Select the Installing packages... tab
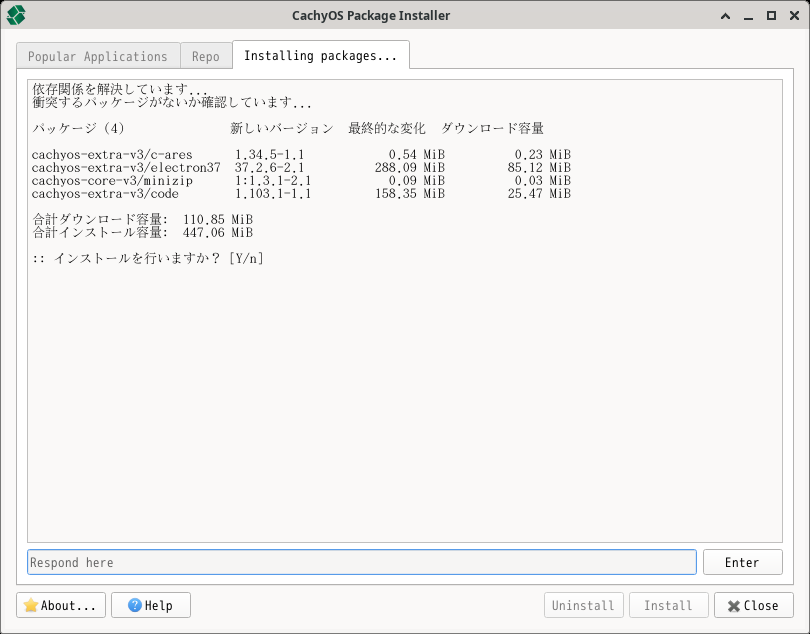The height and width of the screenshot is (634, 810). (321, 55)
